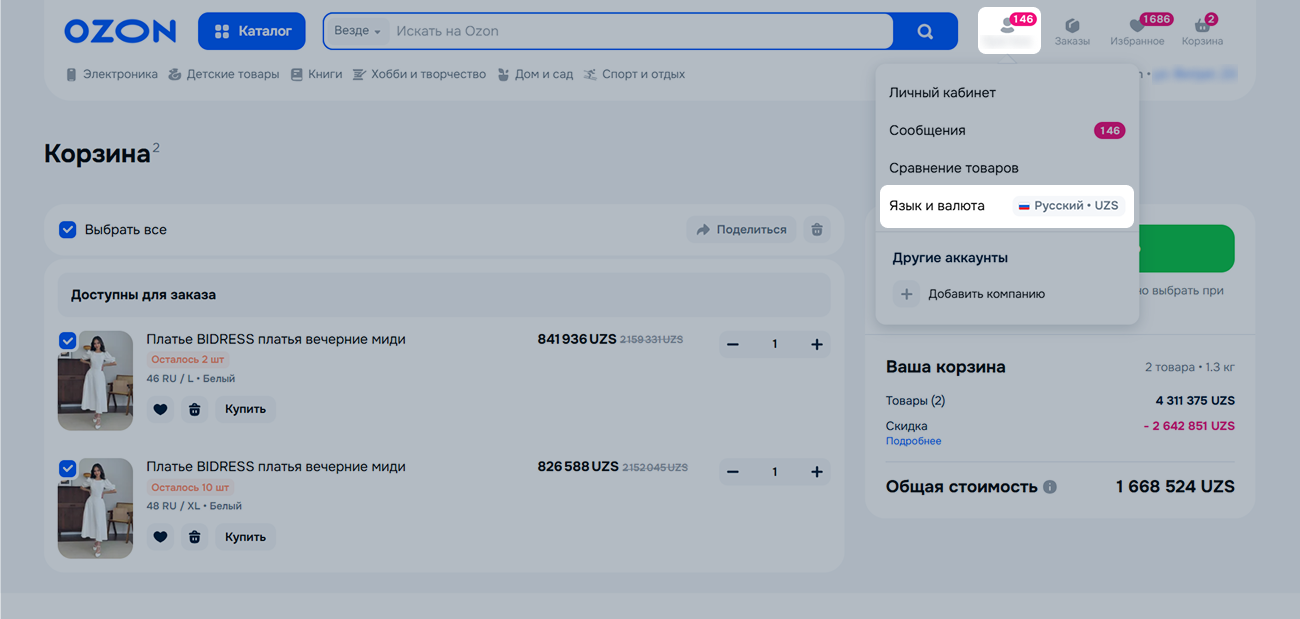Screen dimensions: 1300x619
Task: Open Язык и валюта selector
Action: [1005, 206]
